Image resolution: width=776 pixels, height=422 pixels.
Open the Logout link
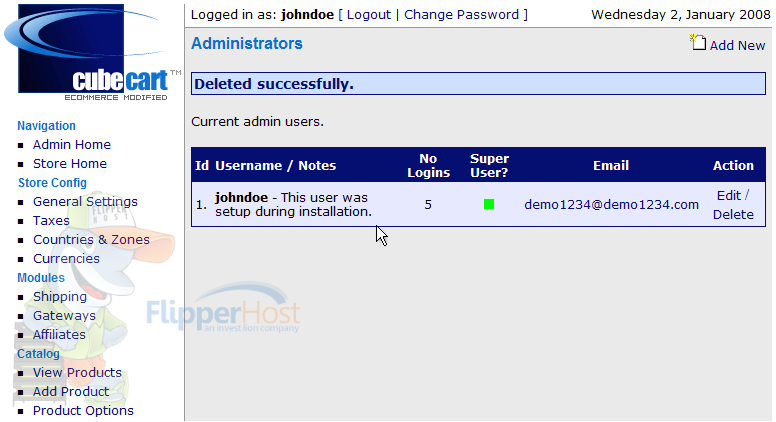369,15
